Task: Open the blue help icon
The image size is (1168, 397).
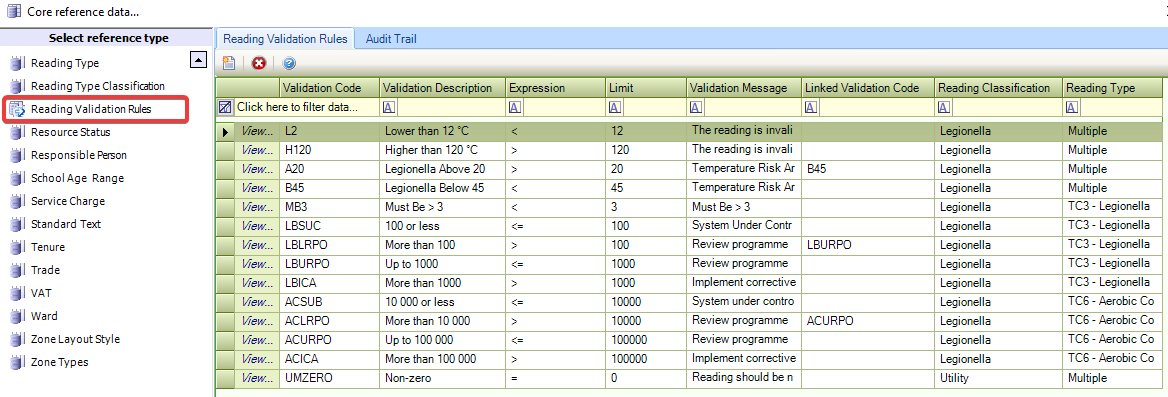Action: (290, 63)
